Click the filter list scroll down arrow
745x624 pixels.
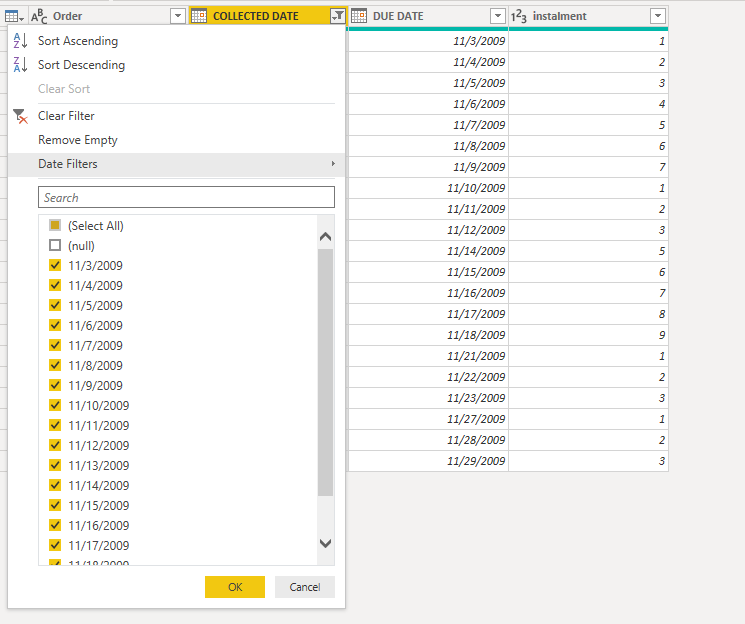pyautogui.click(x=325, y=543)
